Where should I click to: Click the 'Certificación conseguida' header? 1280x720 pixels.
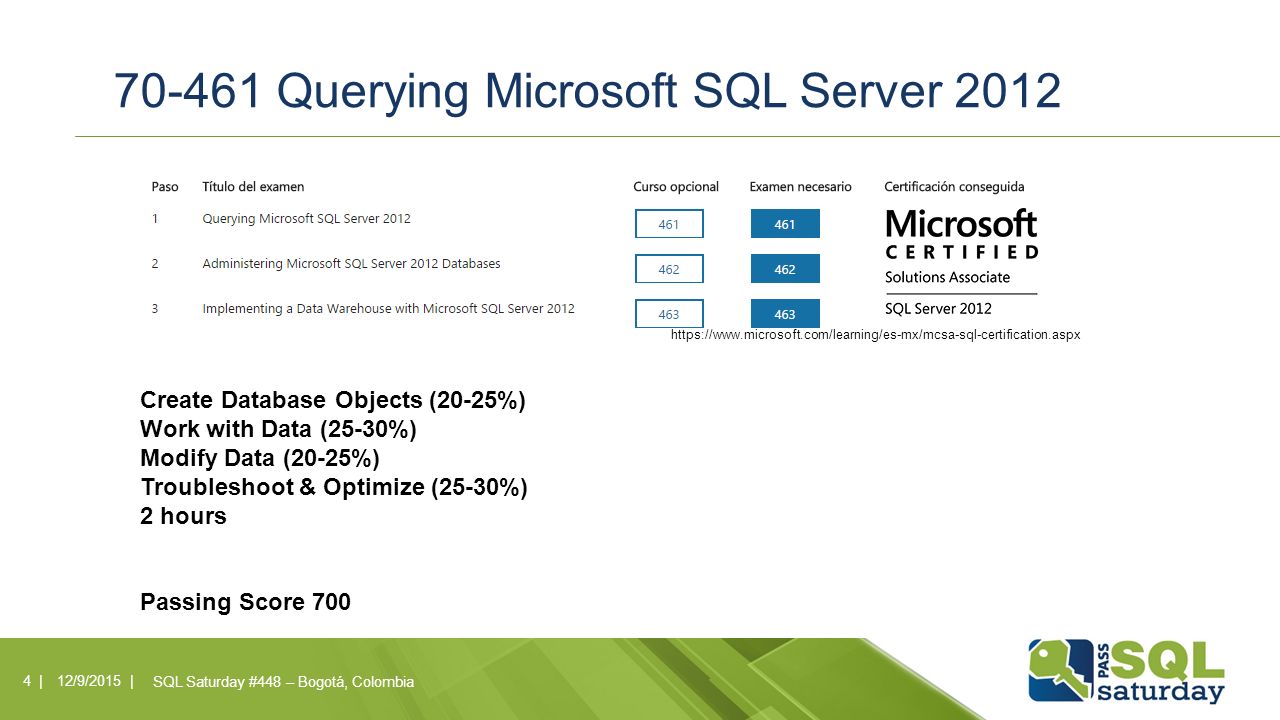pos(954,187)
